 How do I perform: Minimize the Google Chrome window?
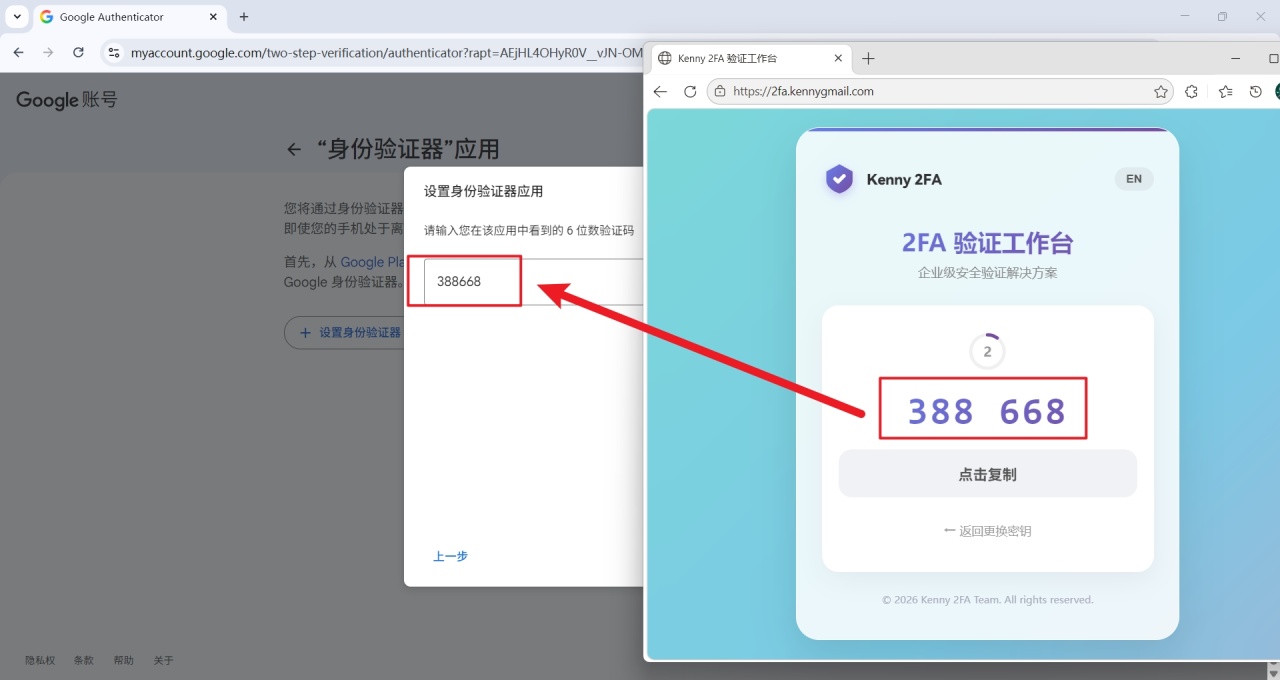pyautogui.click(x=1185, y=16)
